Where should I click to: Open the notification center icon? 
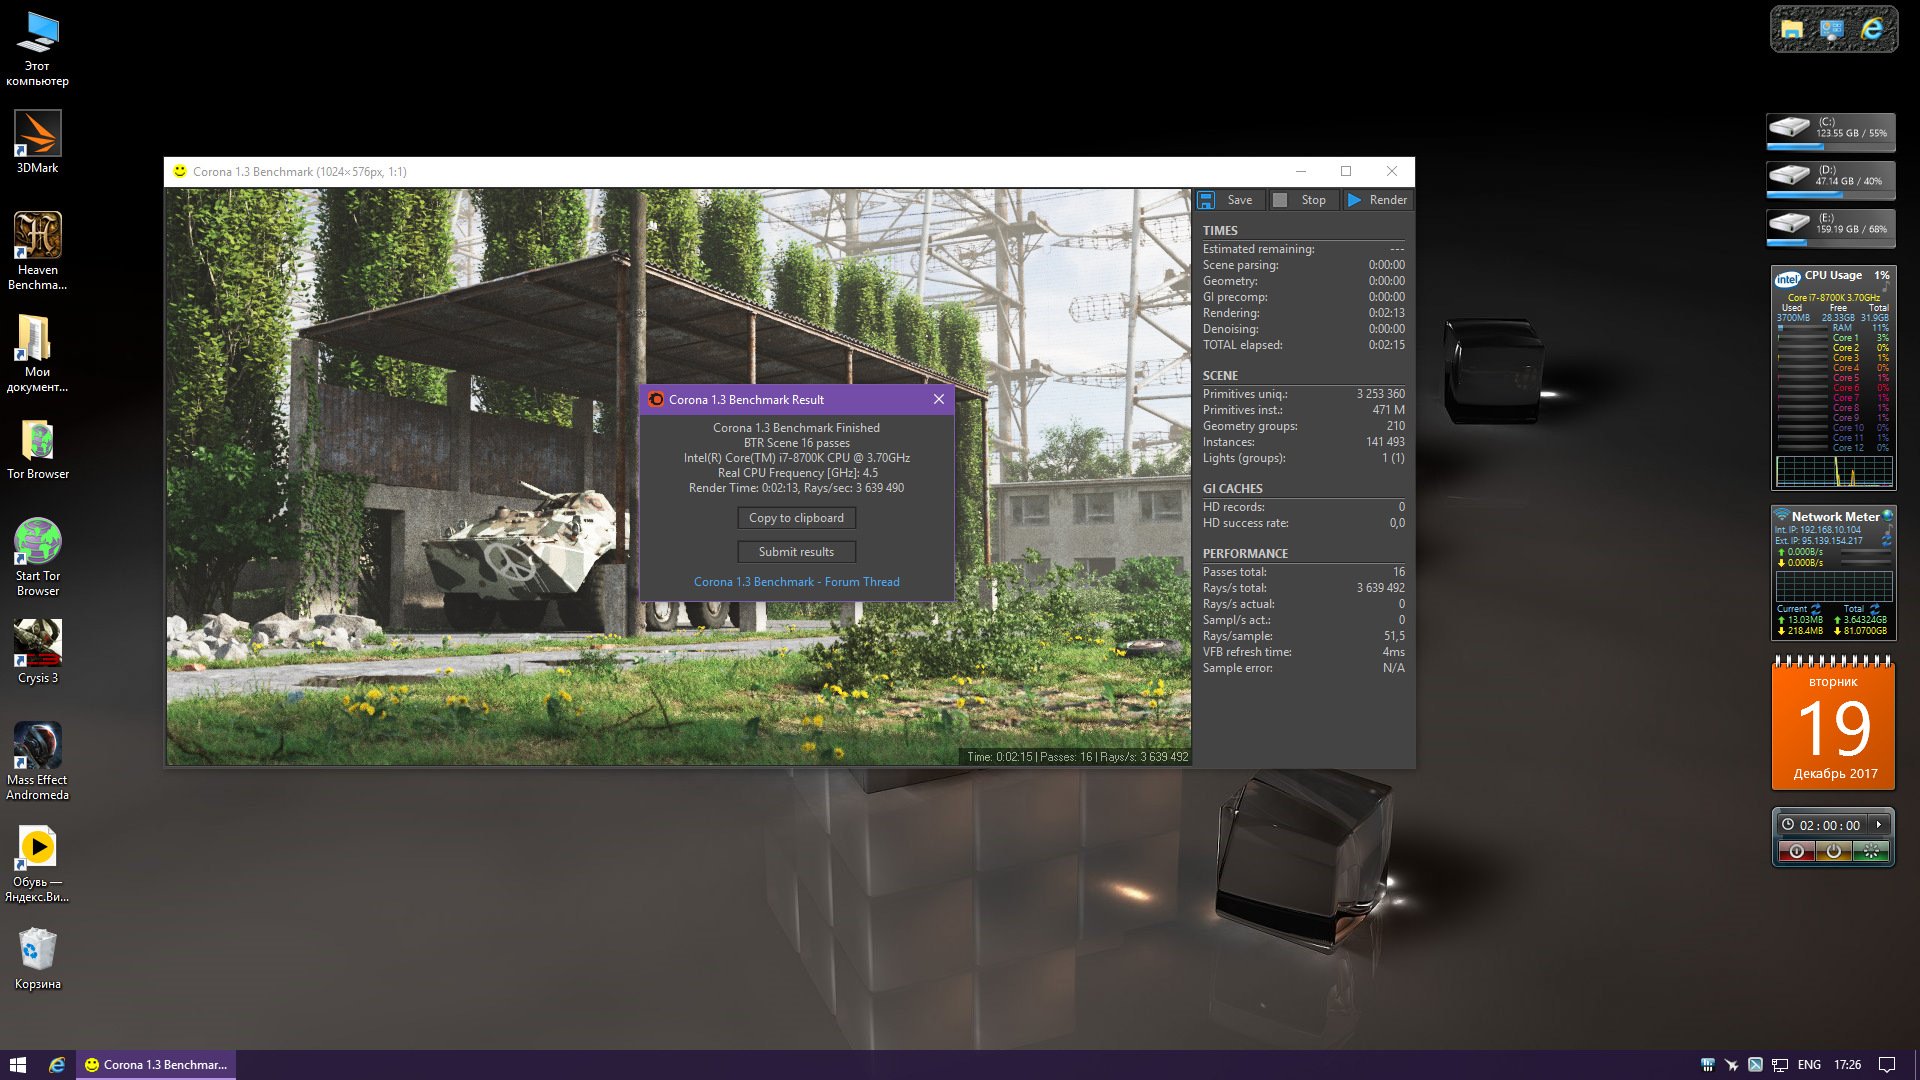[x=1887, y=1065]
